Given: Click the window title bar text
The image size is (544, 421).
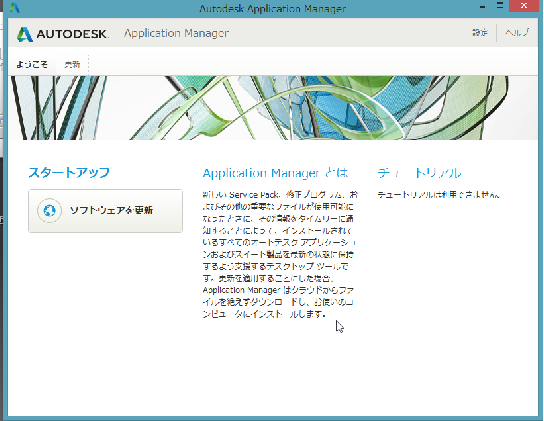Looking at the screenshot, I should [x=273, y=8].
